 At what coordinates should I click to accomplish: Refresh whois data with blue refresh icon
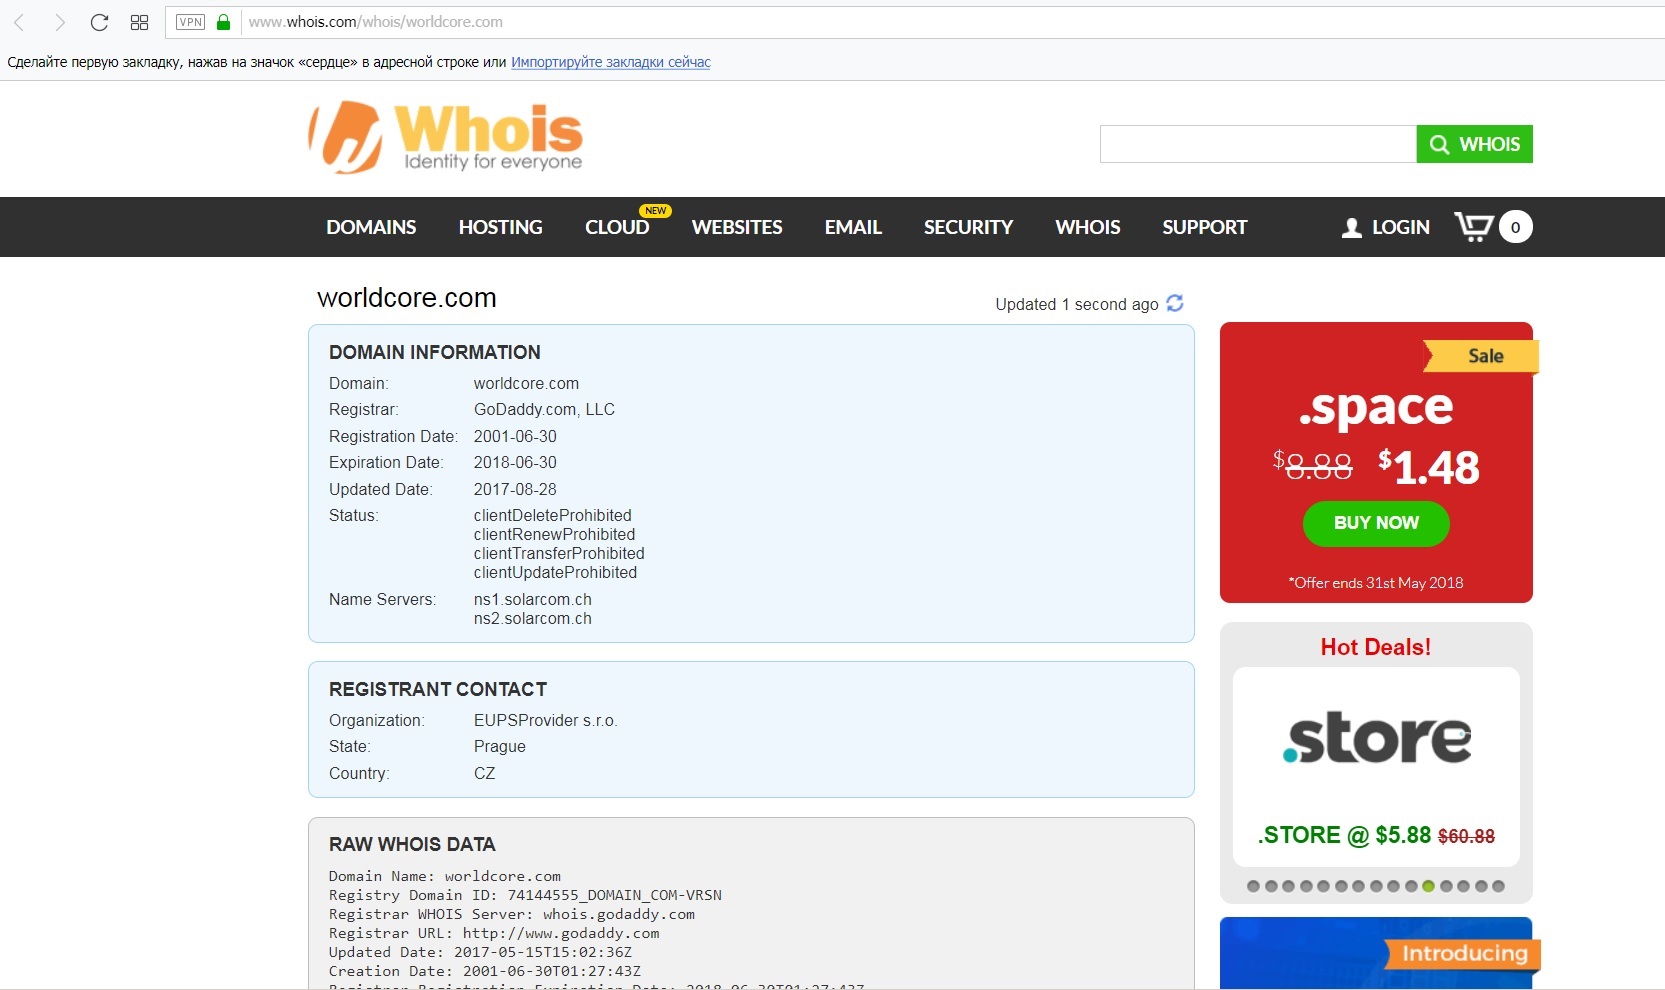(x=1175, y=303)
